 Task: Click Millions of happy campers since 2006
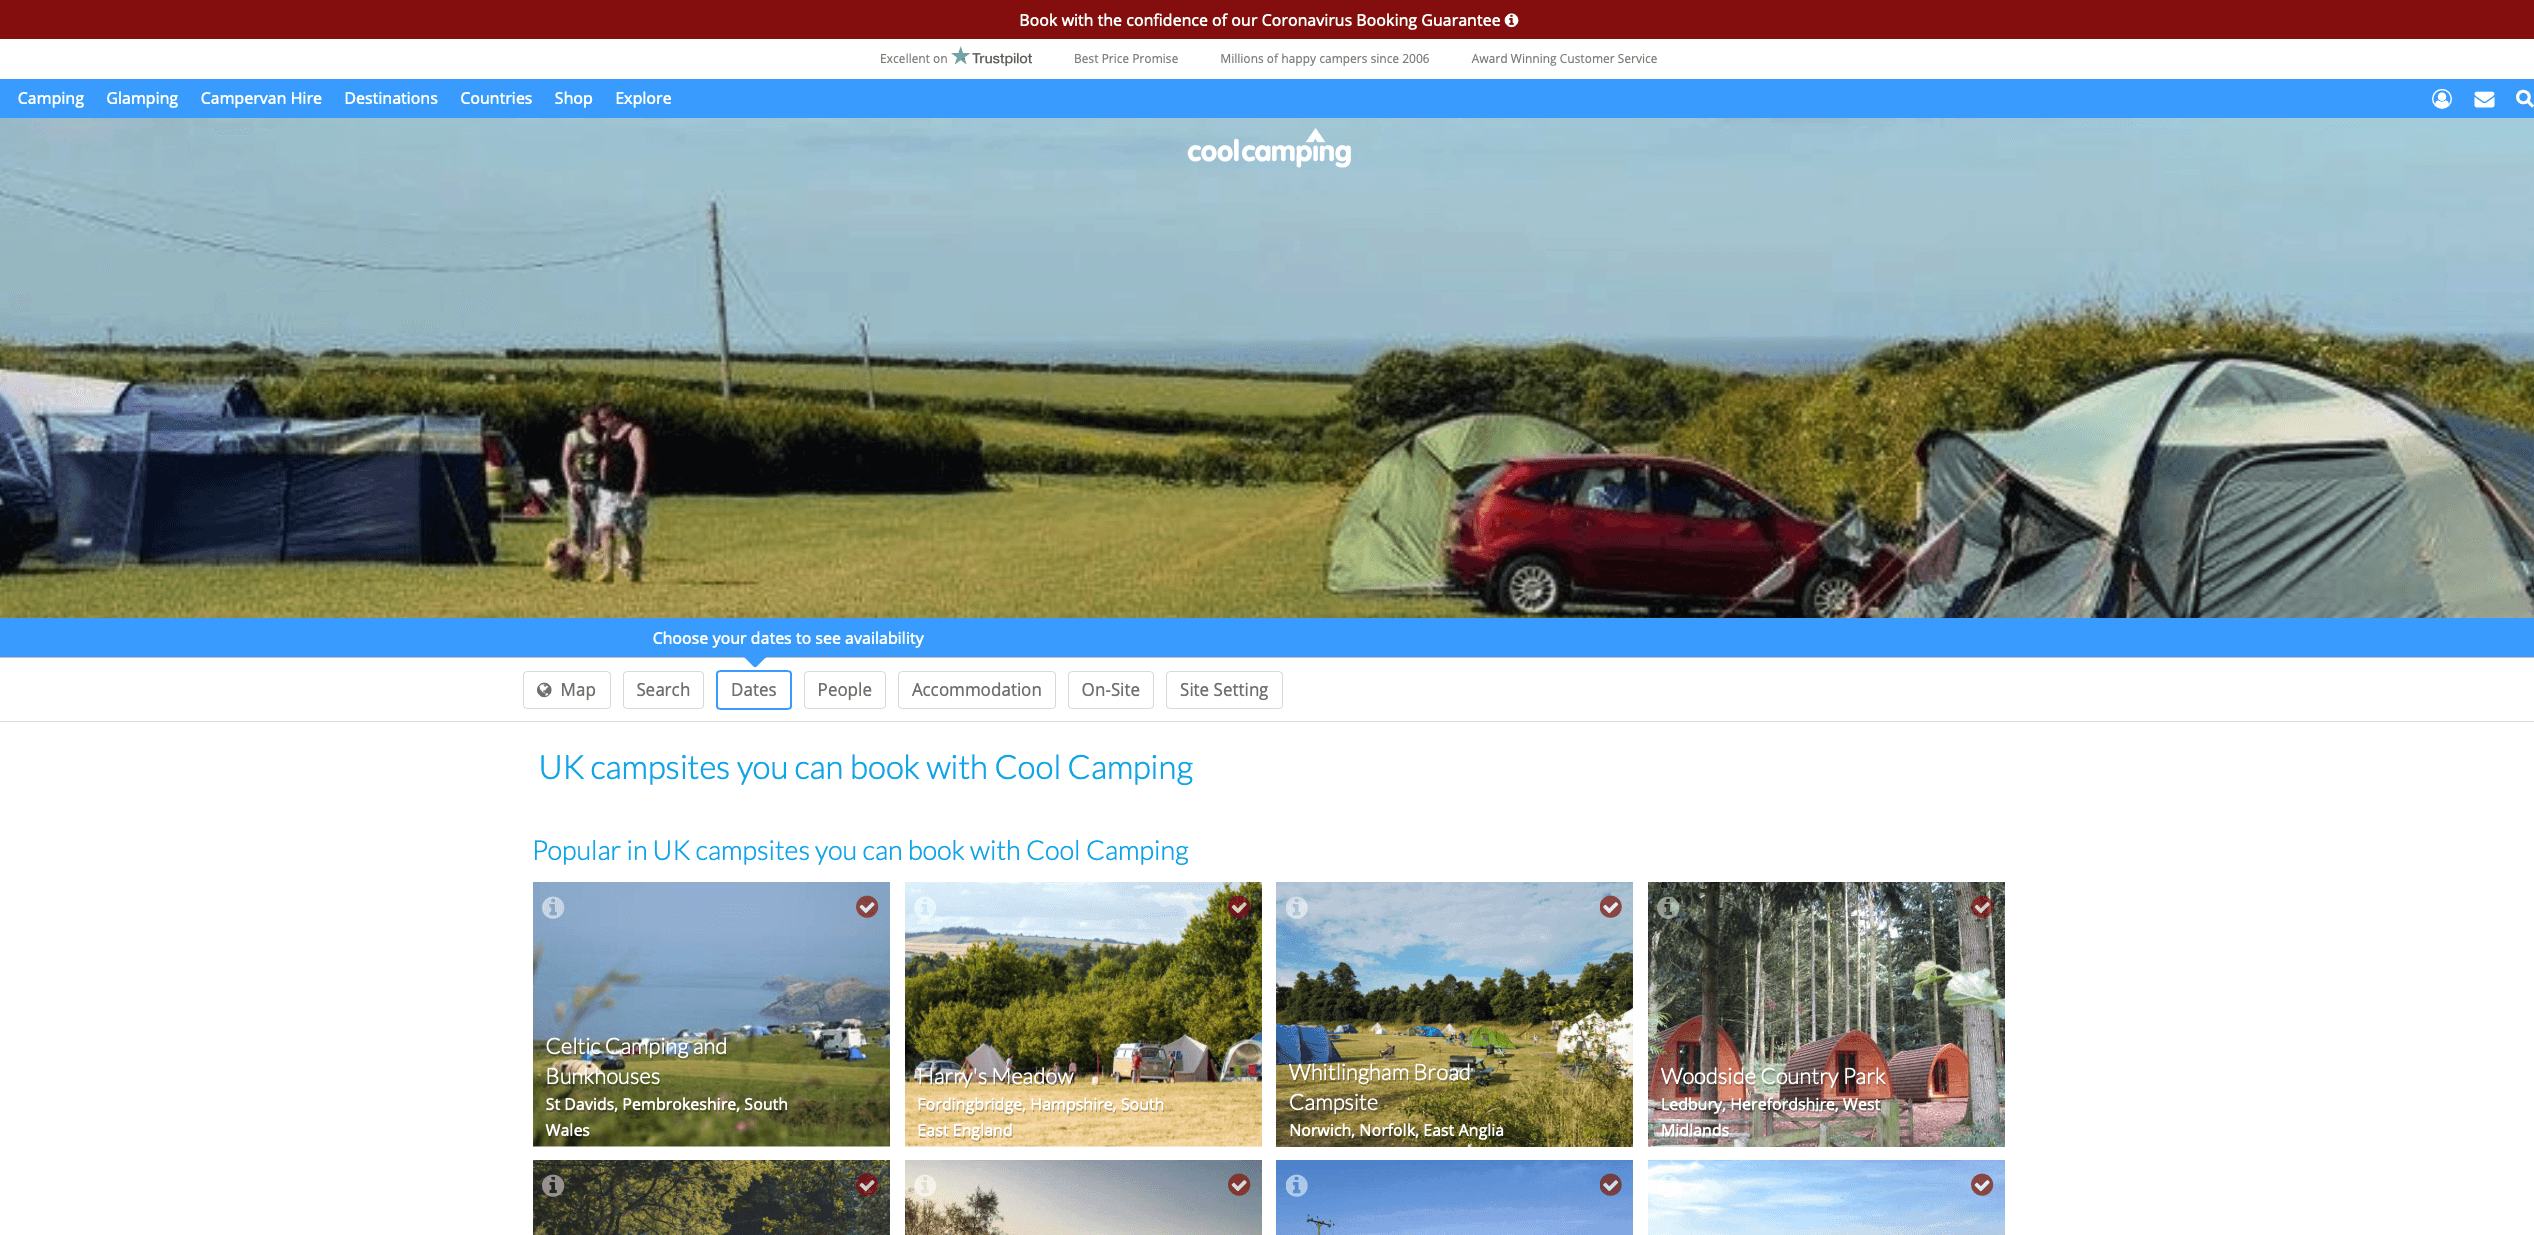click(1324, 59)
